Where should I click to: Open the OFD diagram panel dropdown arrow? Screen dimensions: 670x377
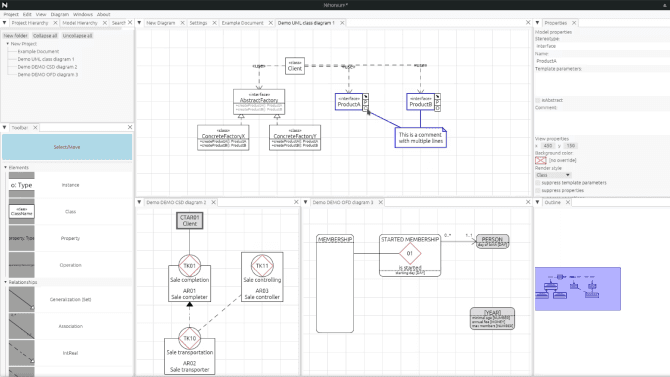(306, 202)
